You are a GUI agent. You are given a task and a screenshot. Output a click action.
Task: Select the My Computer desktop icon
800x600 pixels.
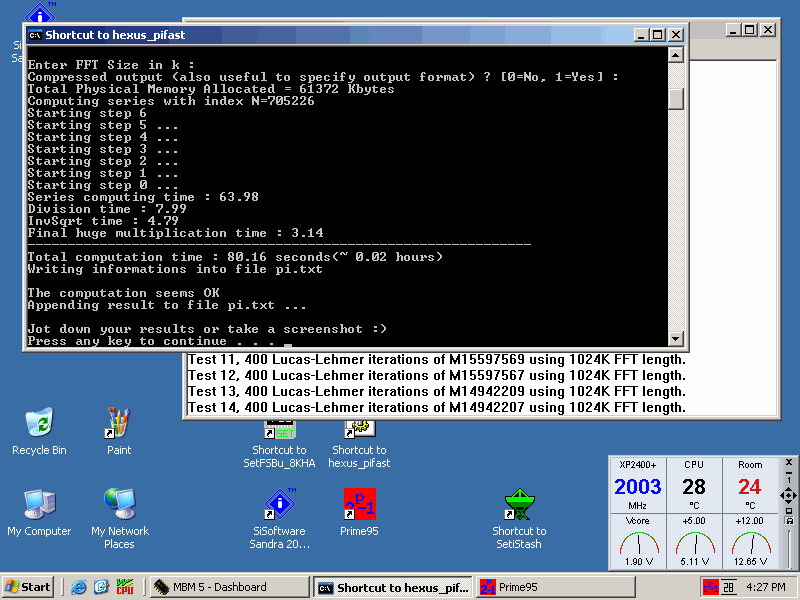(39, 504)
